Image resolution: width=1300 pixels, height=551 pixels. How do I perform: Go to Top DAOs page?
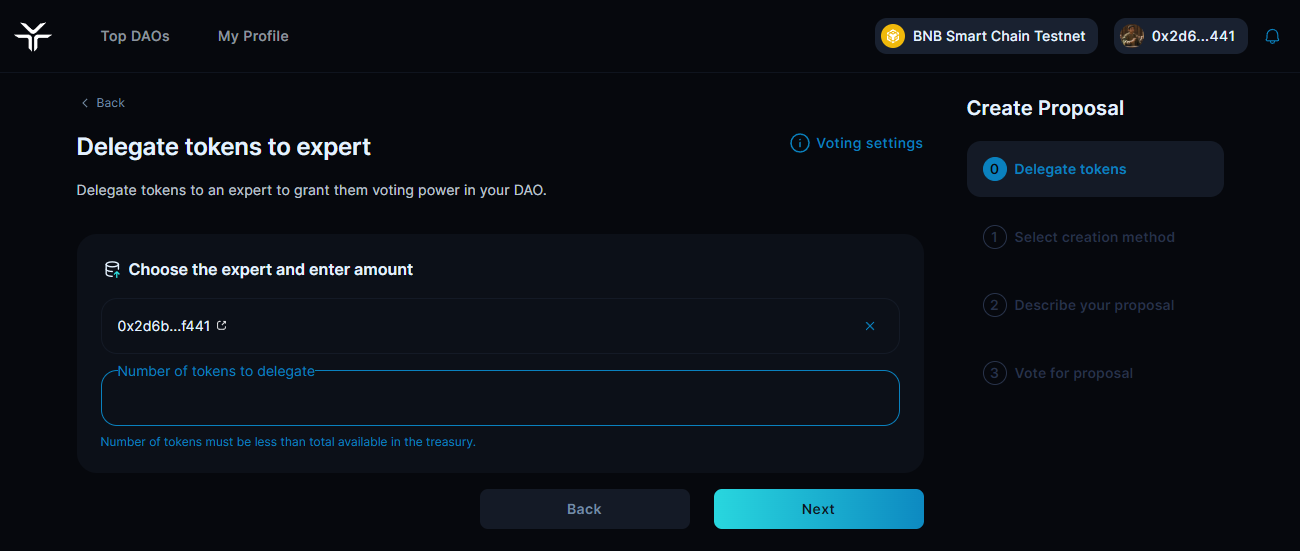(135, 36)
